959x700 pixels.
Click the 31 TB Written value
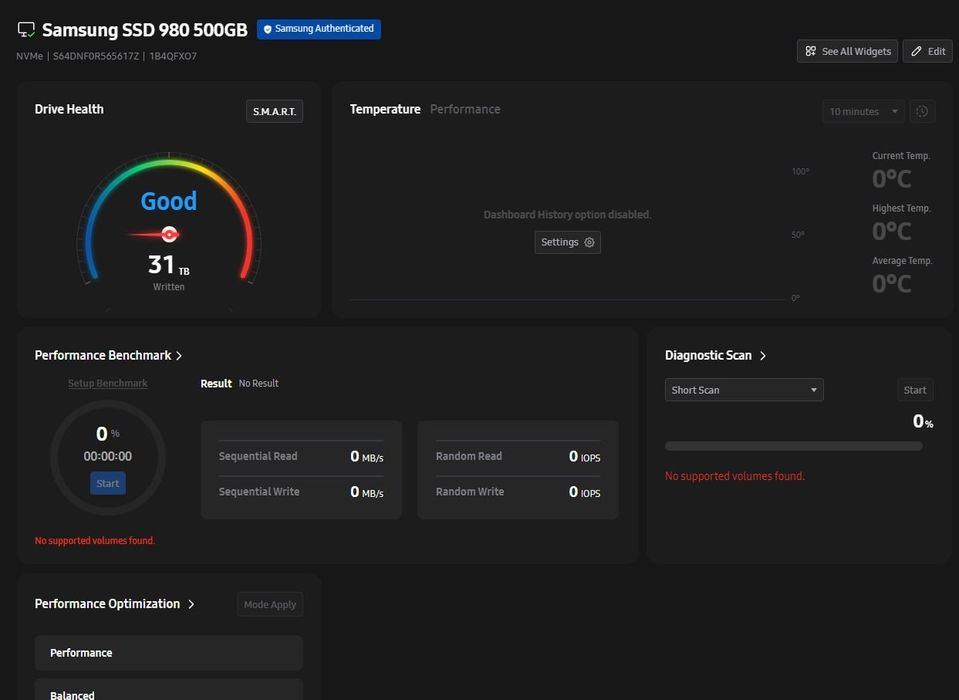point(169,265)
